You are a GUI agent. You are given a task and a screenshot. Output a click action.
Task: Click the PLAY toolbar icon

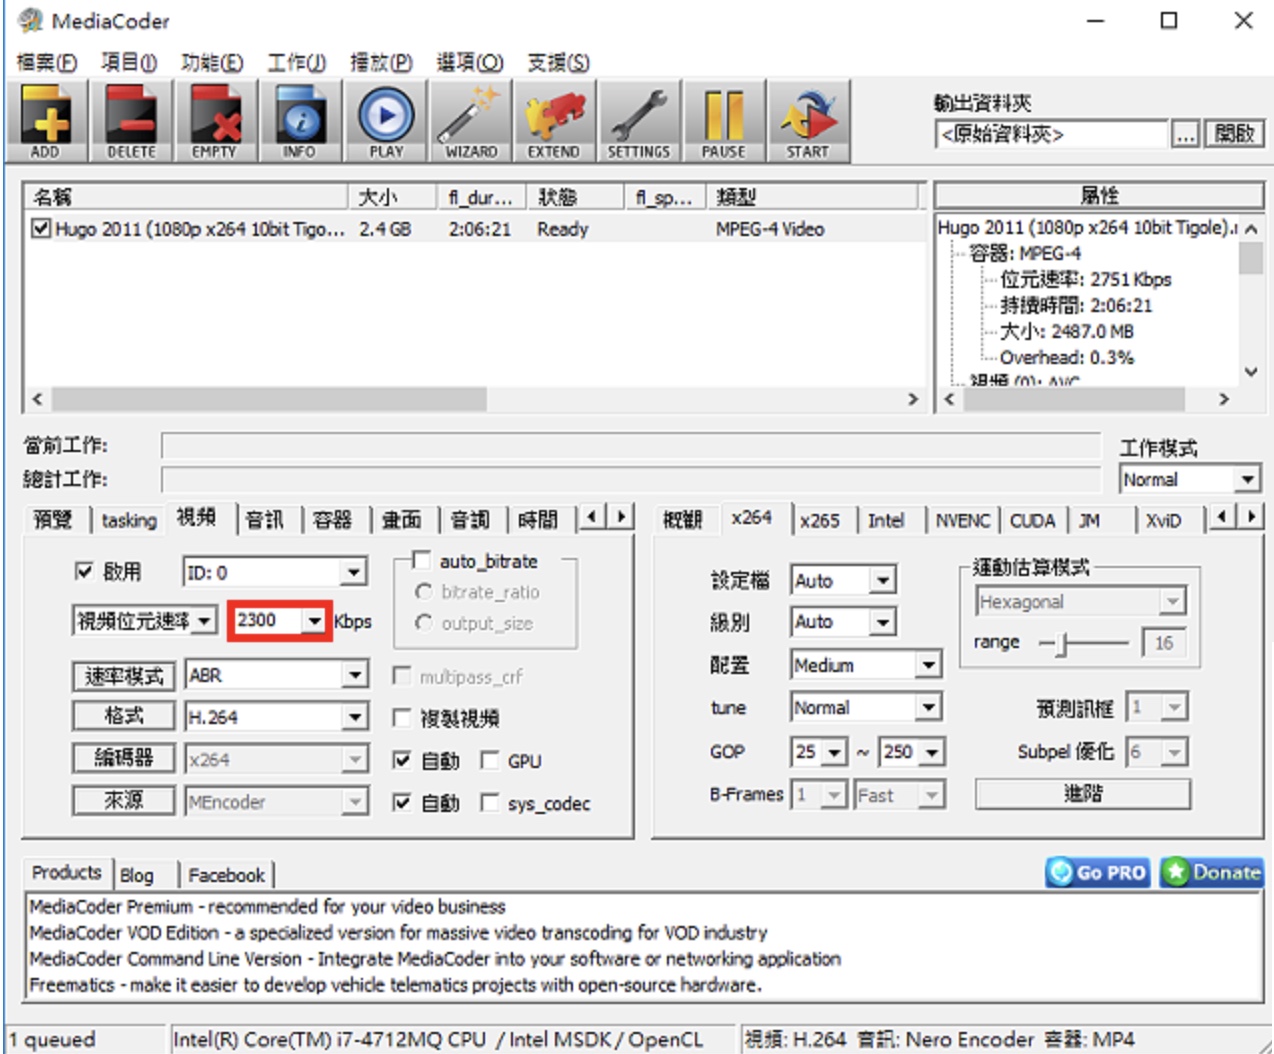tap(386, 121)
